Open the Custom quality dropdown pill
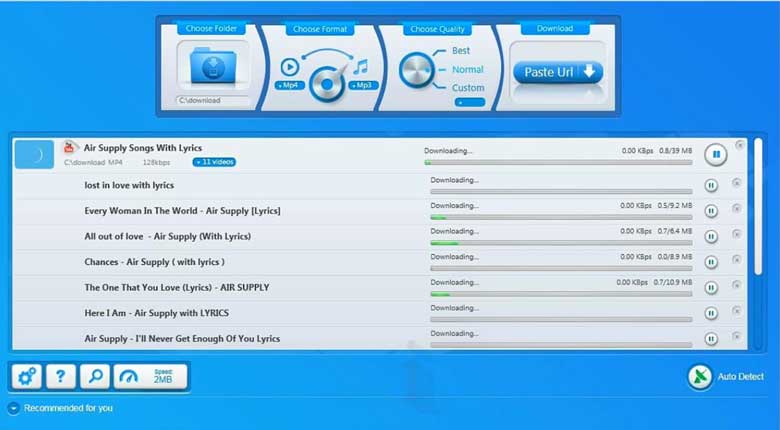The image size is (780, 430). tap(470, 103)
